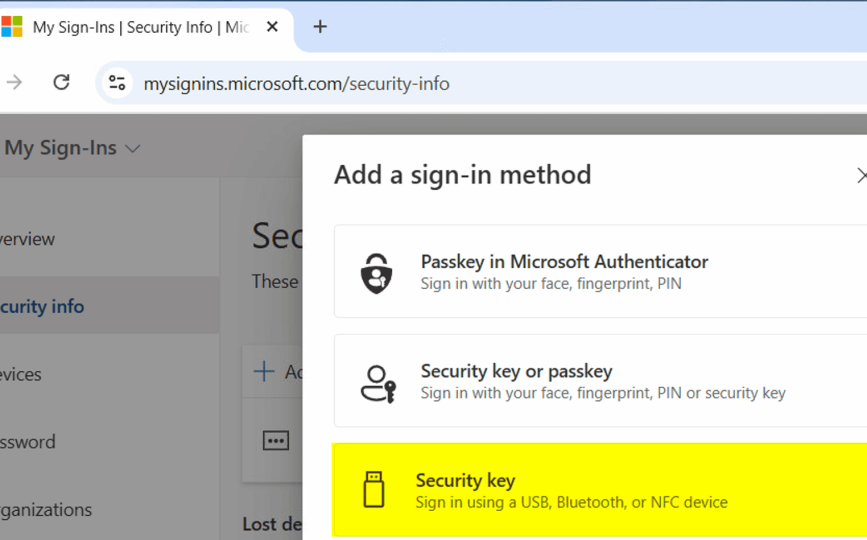This screenshot has height=540, width=867.
Task: Click the Lost device link below the list
Action: pos(272,523)
